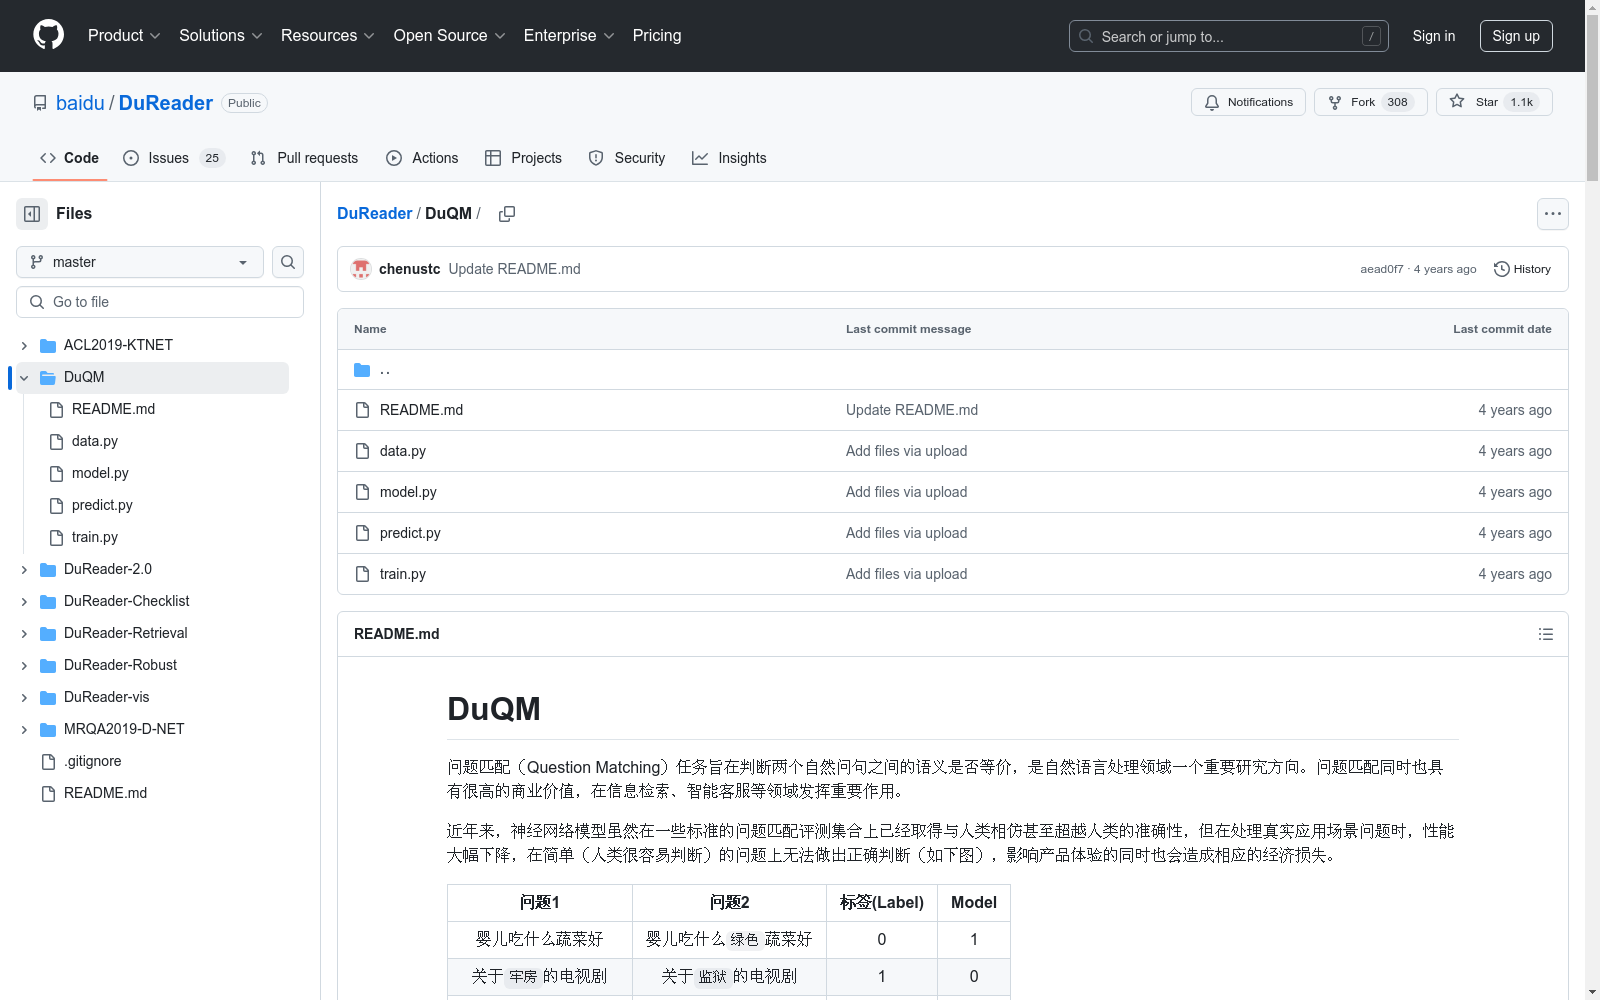Expand DuReader-Retrieval folder chevron
The width and height of the screenshot is (1600, 1000).
pyautogui.click(x=24, y=633)
